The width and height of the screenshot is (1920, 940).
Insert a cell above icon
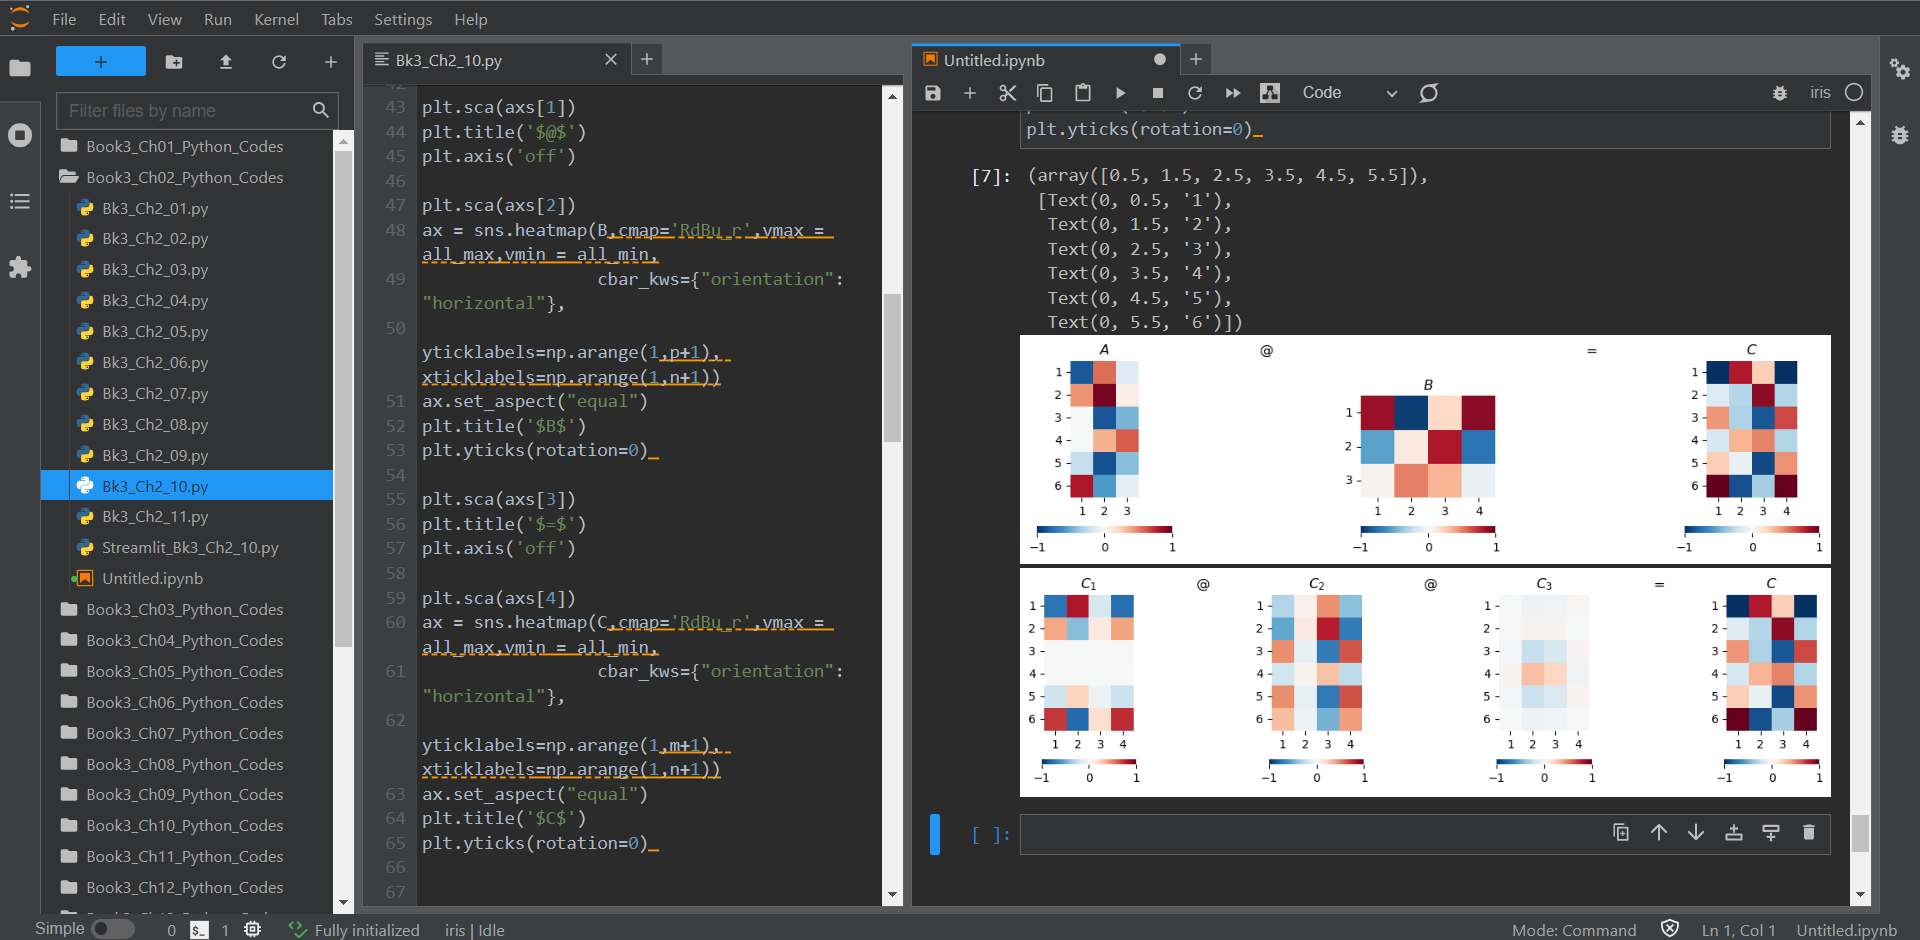click(x=1734, y=832)
